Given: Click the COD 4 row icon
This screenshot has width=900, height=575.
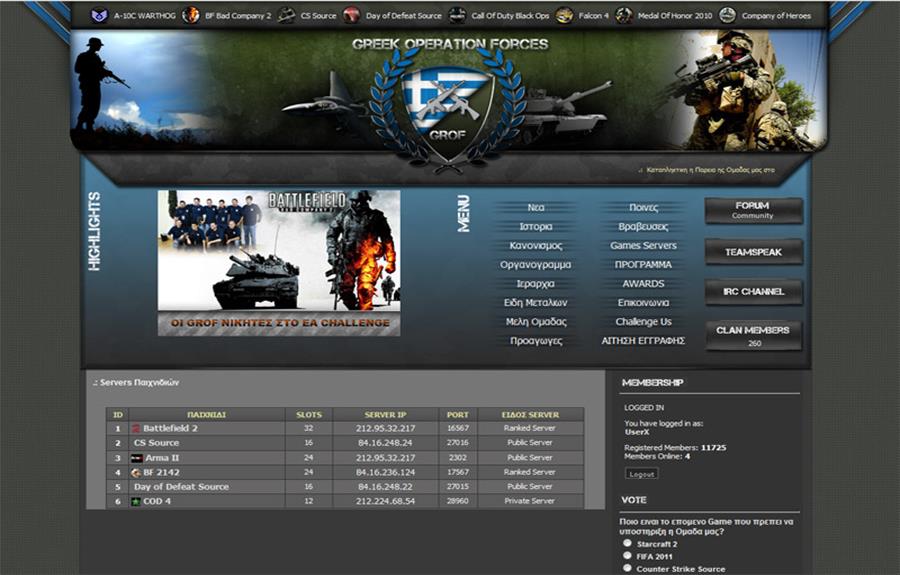Looking at the screenshot, I should click(x=136, y=502).
